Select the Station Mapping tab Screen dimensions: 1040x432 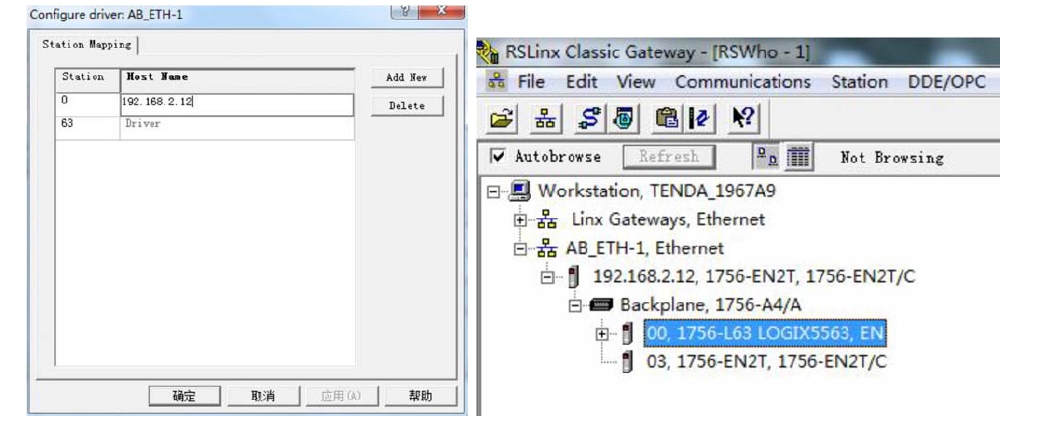(87, 44)
